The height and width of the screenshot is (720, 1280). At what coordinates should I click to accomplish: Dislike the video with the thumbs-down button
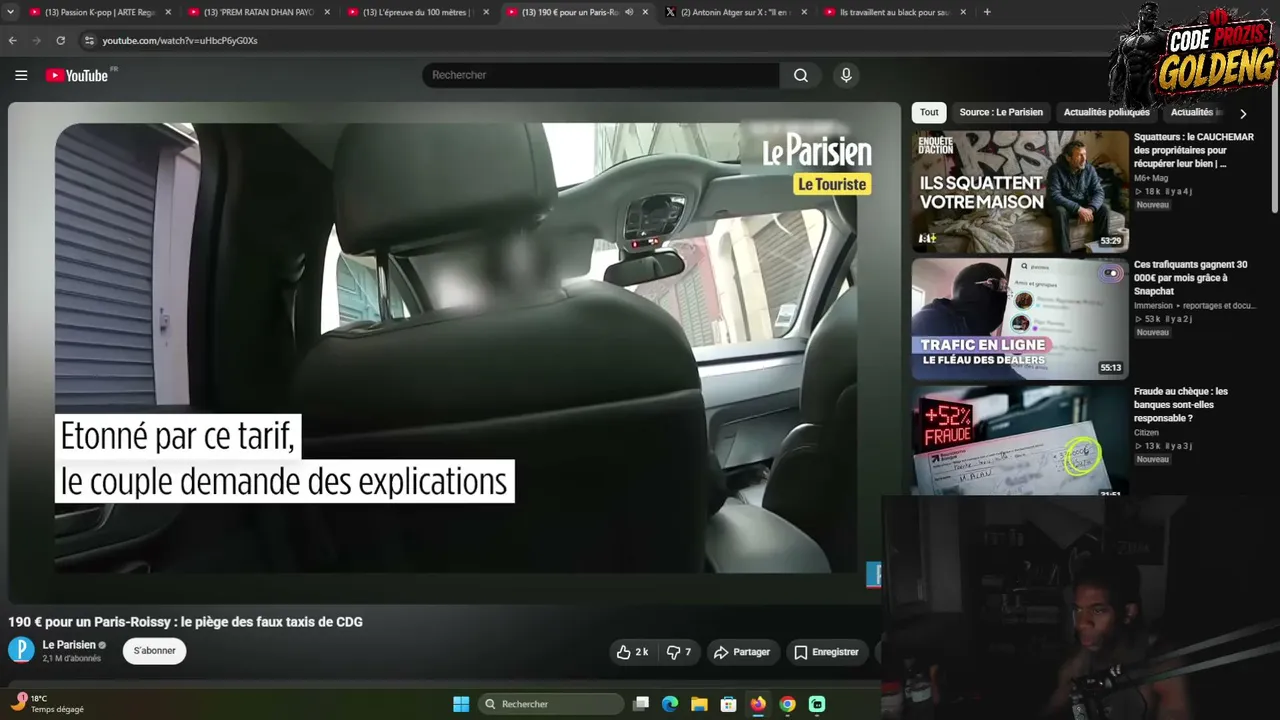[681, 652]
